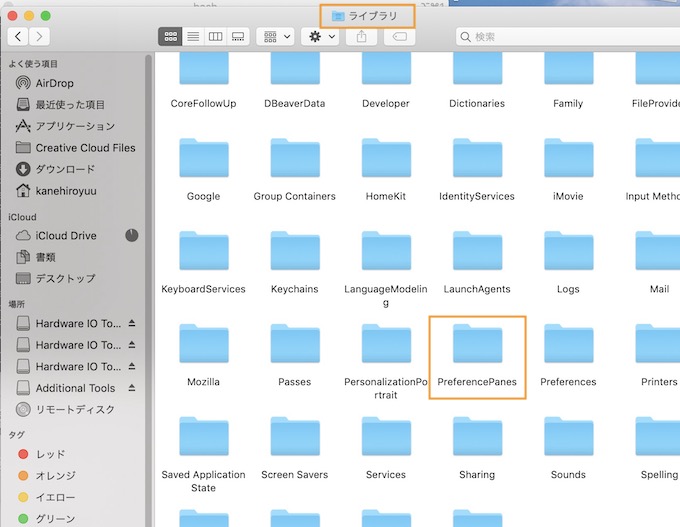Select the Family folder
Screen dimensions: 680x527
tap(568, 68)
